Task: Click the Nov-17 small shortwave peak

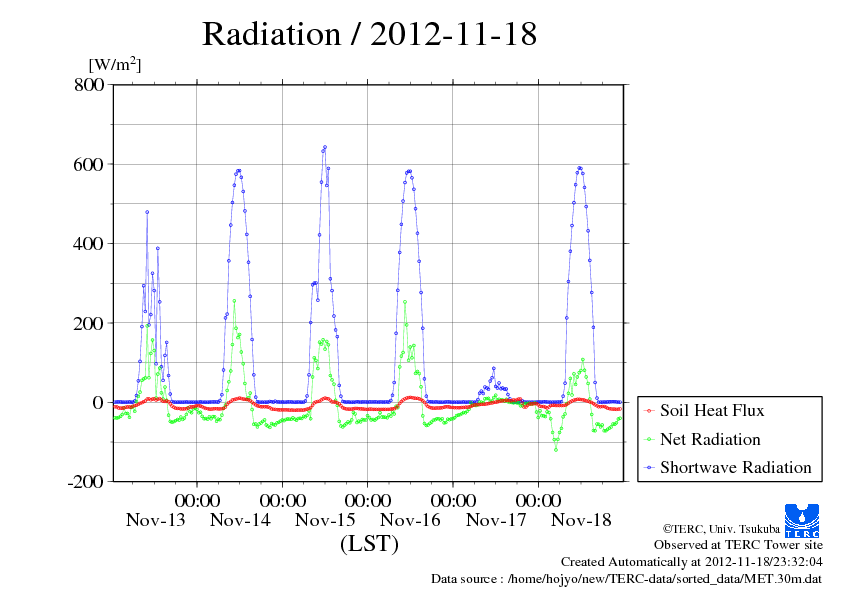Action: (x=493, y=368)
